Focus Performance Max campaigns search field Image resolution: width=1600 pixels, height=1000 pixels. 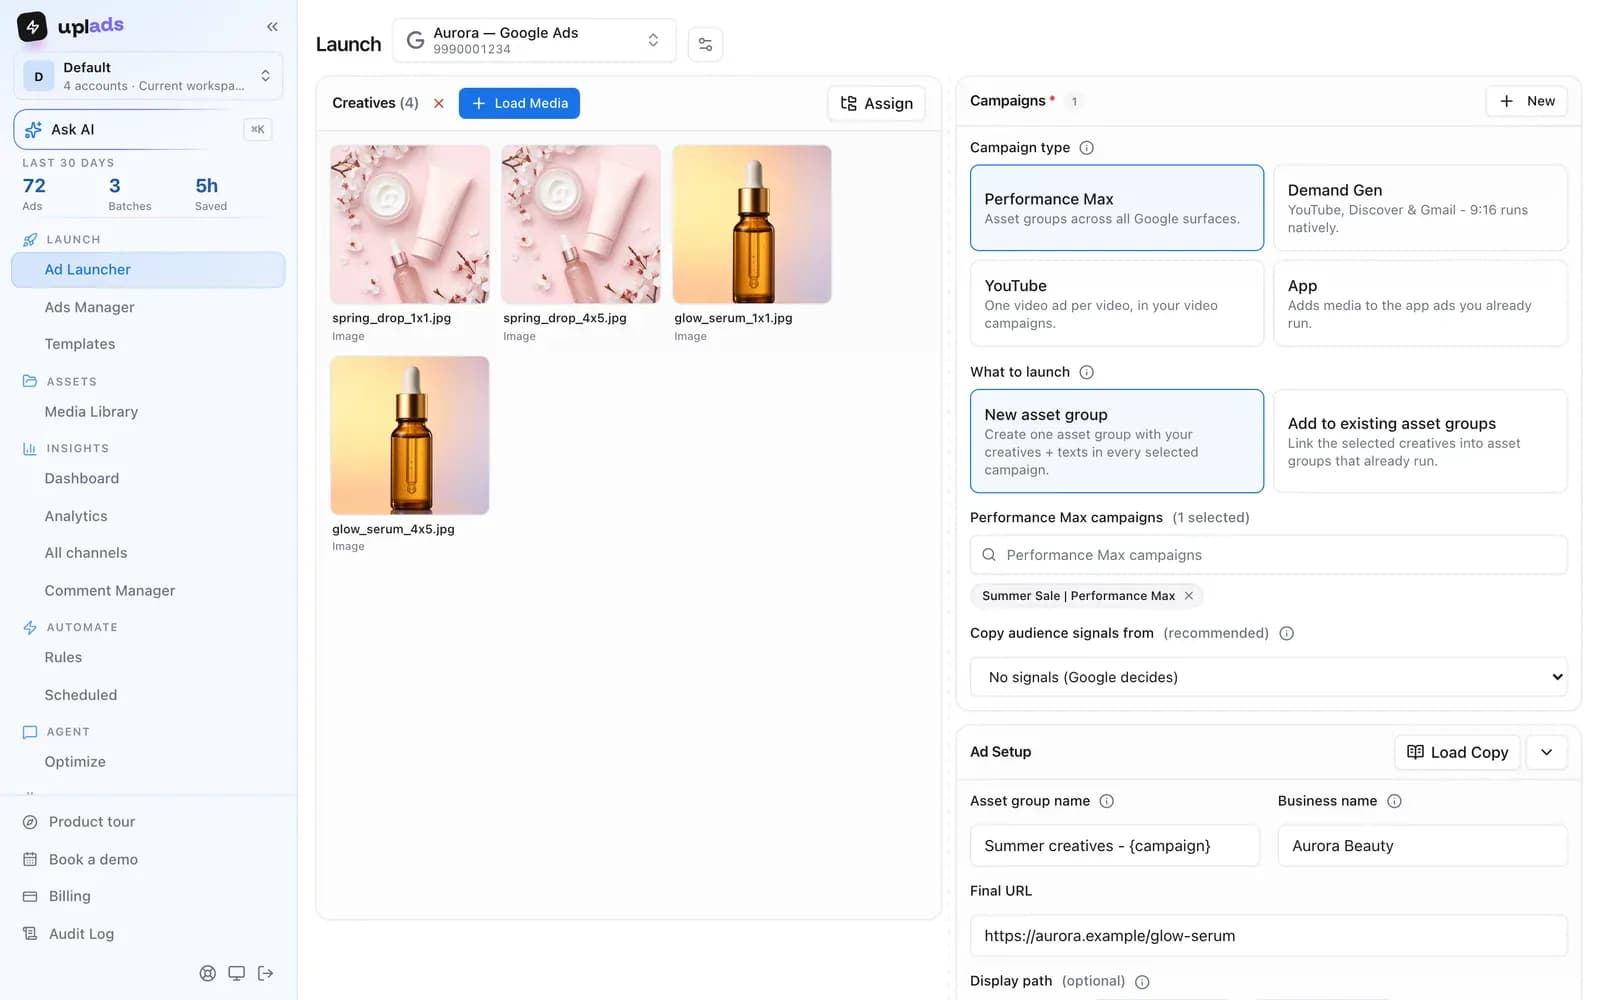[1268, 555]
